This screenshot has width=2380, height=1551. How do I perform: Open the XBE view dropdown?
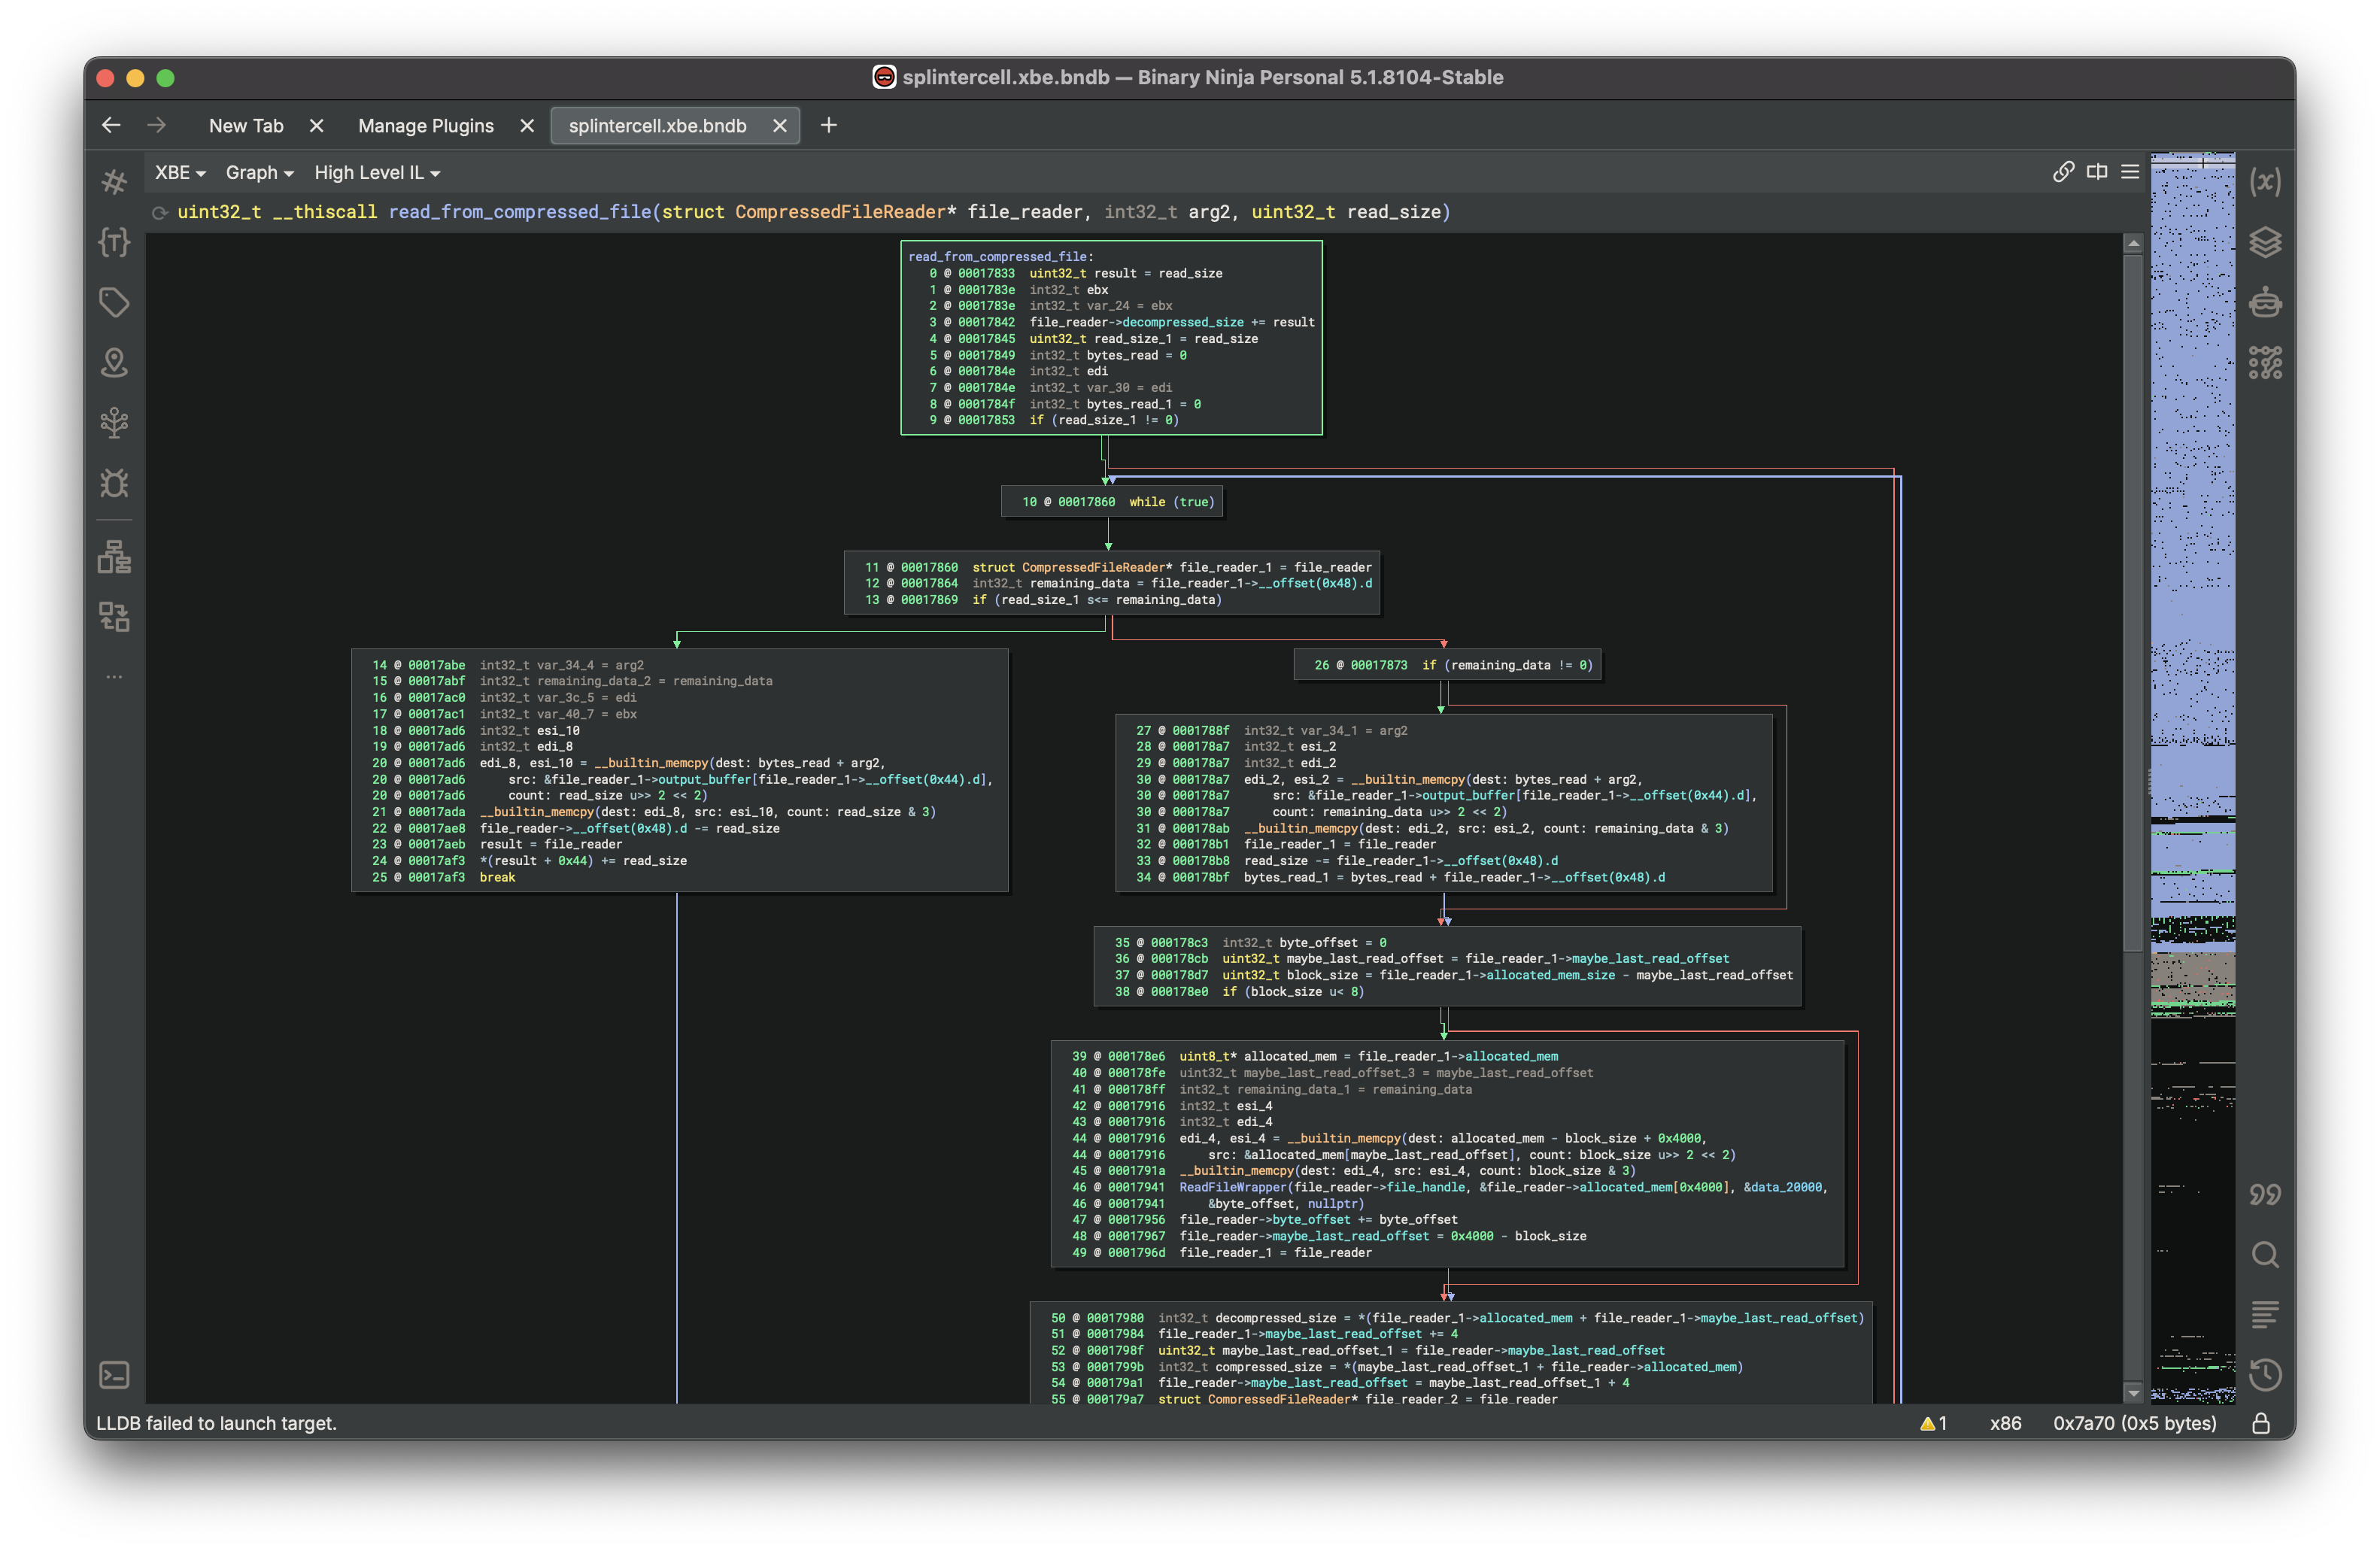180,173
